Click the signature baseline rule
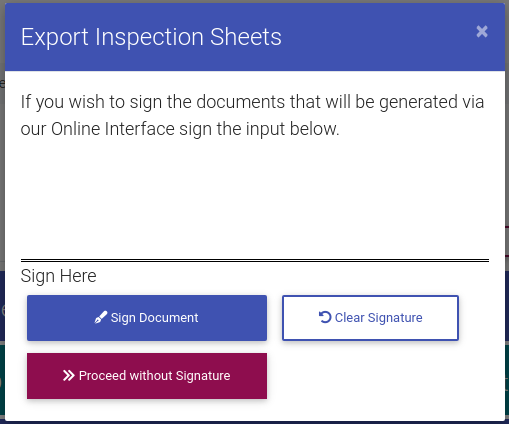This screenshot has width=509, height=424. coord(255,260)
